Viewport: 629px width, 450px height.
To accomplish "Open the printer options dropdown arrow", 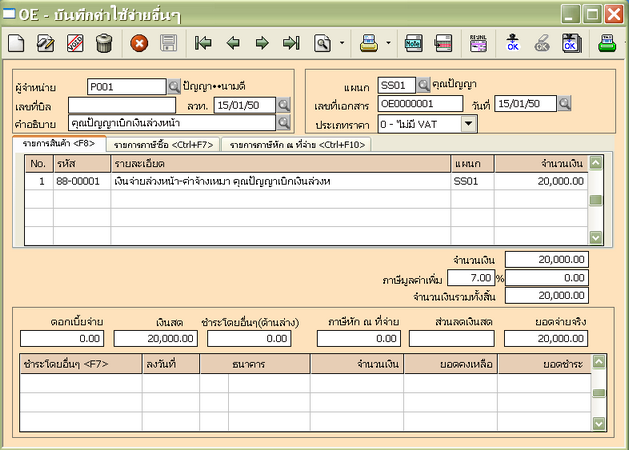I will [388, 43].
